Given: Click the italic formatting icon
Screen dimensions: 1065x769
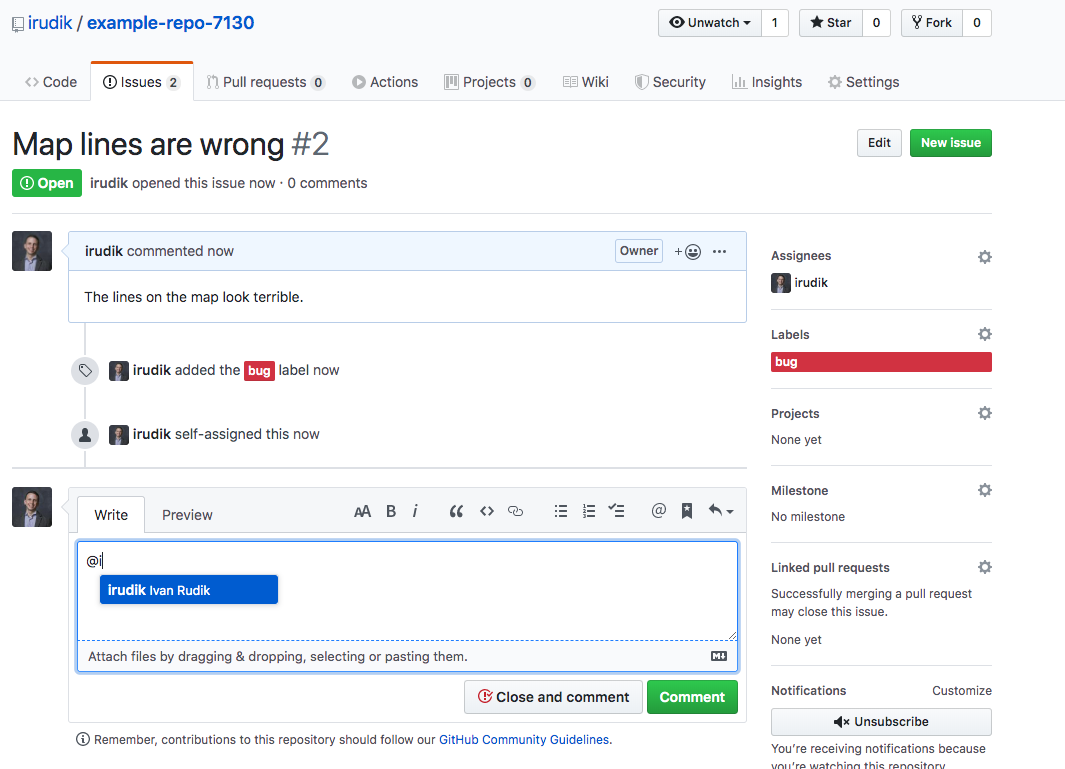Looking at the screenshot, I should (x=415, y=511).
